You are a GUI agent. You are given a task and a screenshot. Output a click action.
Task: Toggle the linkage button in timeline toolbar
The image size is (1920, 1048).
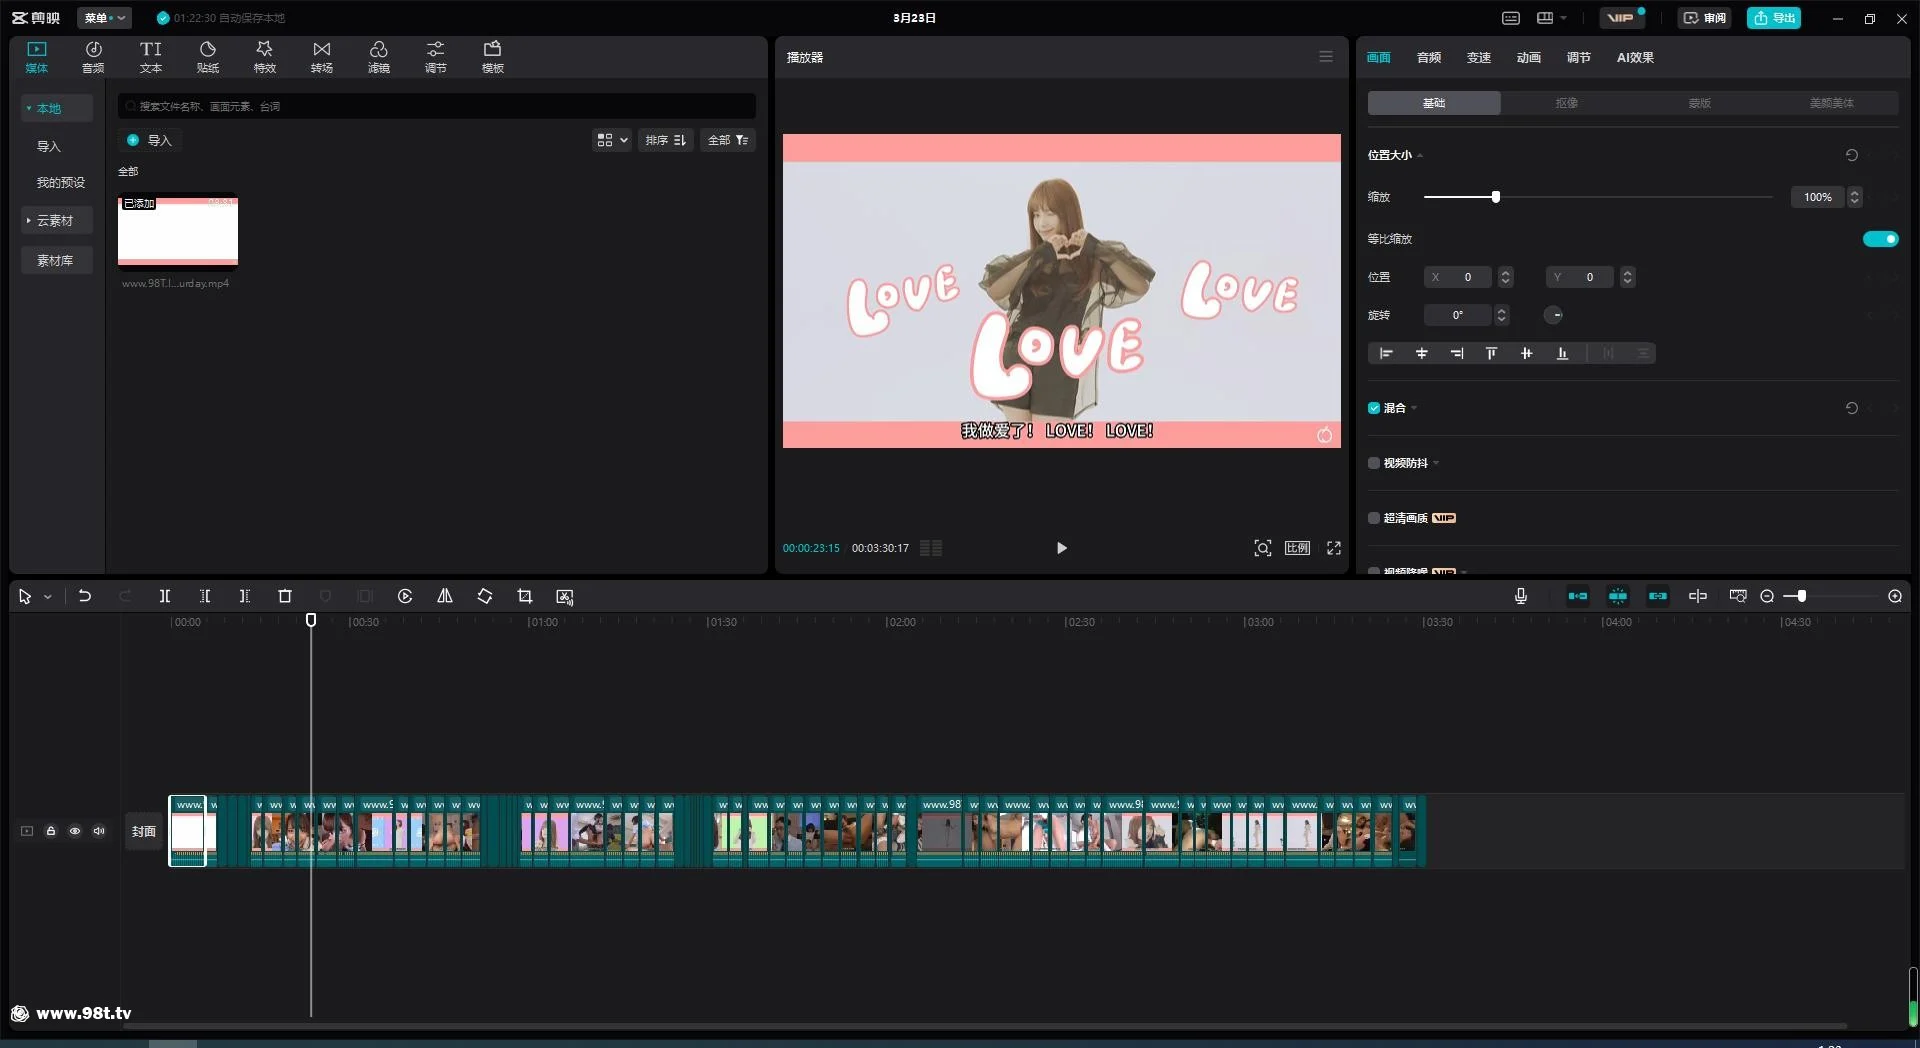click(x=1658, y=596)
